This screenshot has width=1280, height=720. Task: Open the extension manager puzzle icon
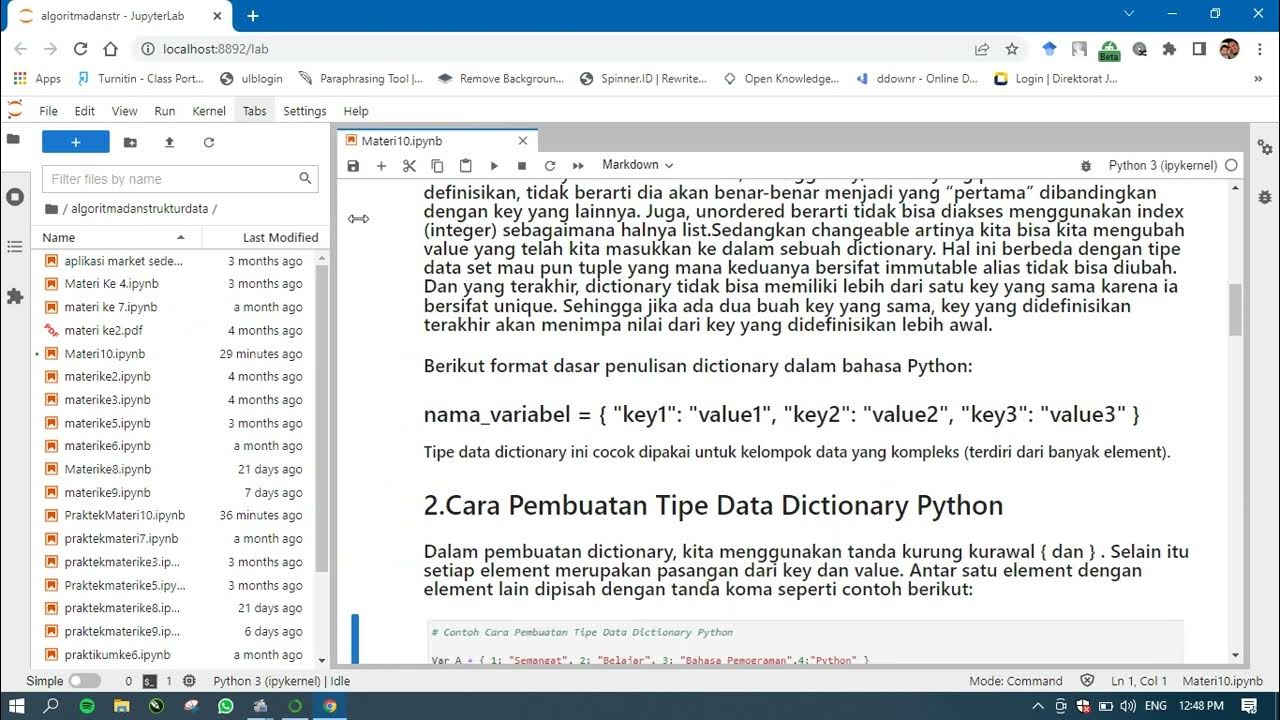tap(14, 297)
